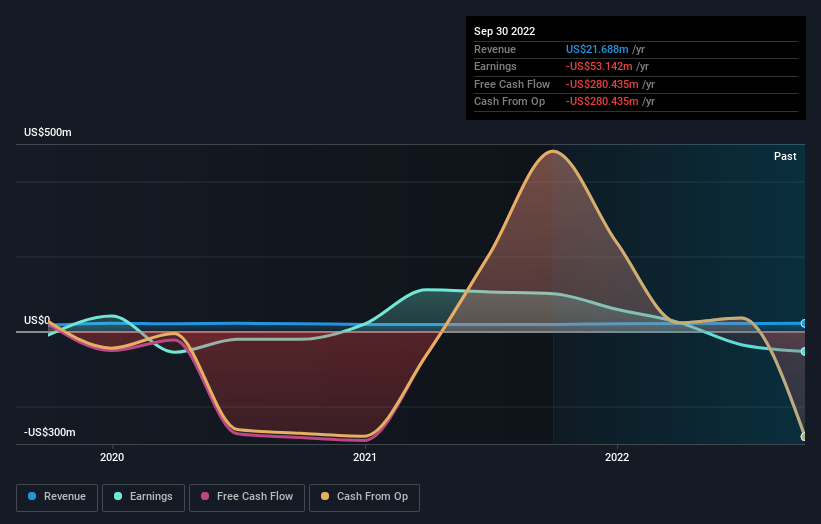Click the Free Cash Flow -US$280.435m value
821x524 pixels.
pos(602,84)
